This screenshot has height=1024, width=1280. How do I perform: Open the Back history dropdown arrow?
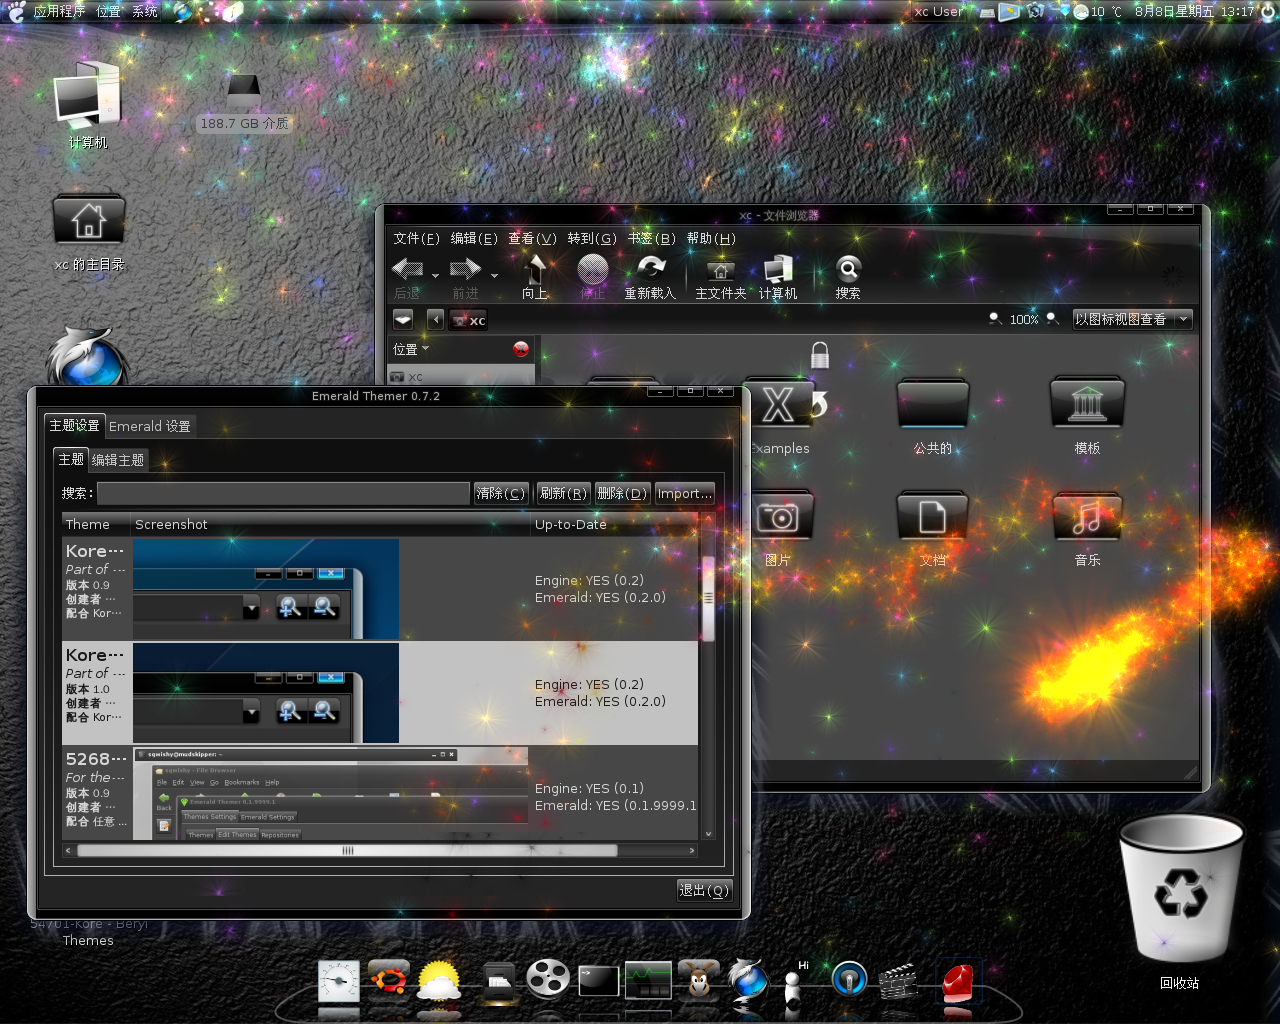pyautogui.click(x=435, y=275)
